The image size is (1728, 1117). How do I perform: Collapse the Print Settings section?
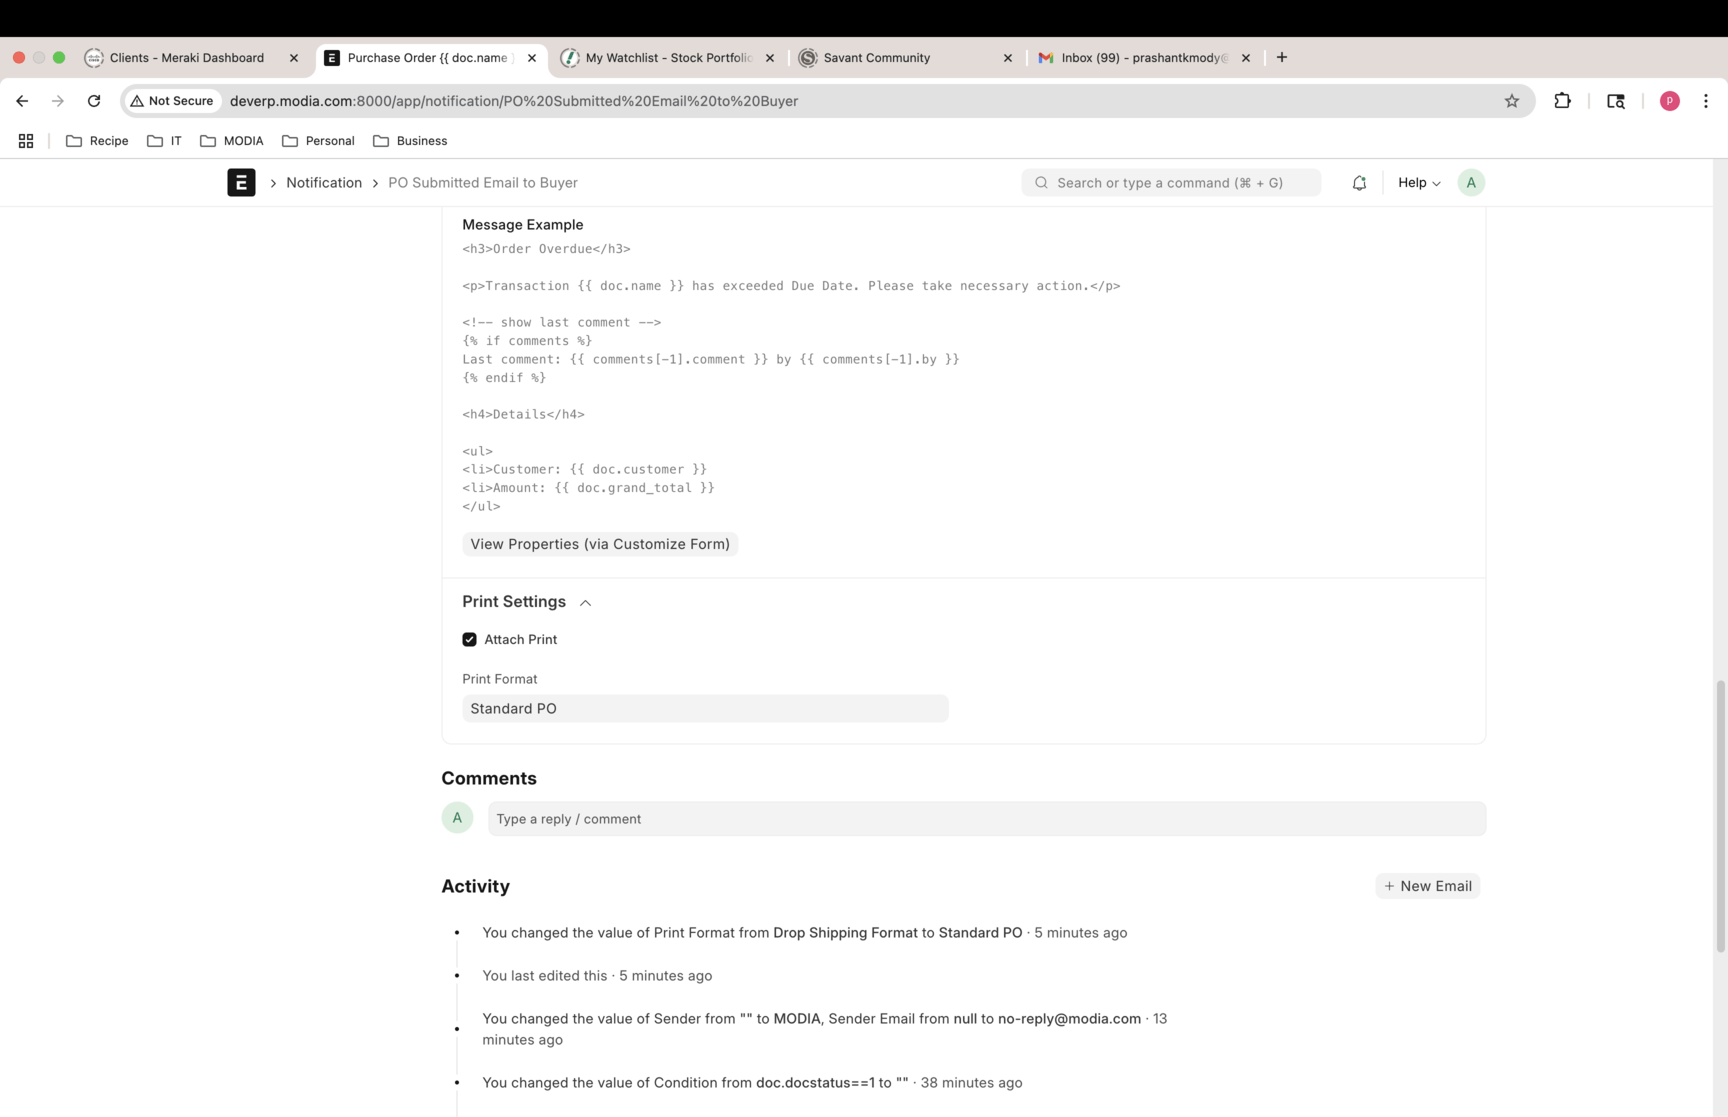(x=585, y=603)
